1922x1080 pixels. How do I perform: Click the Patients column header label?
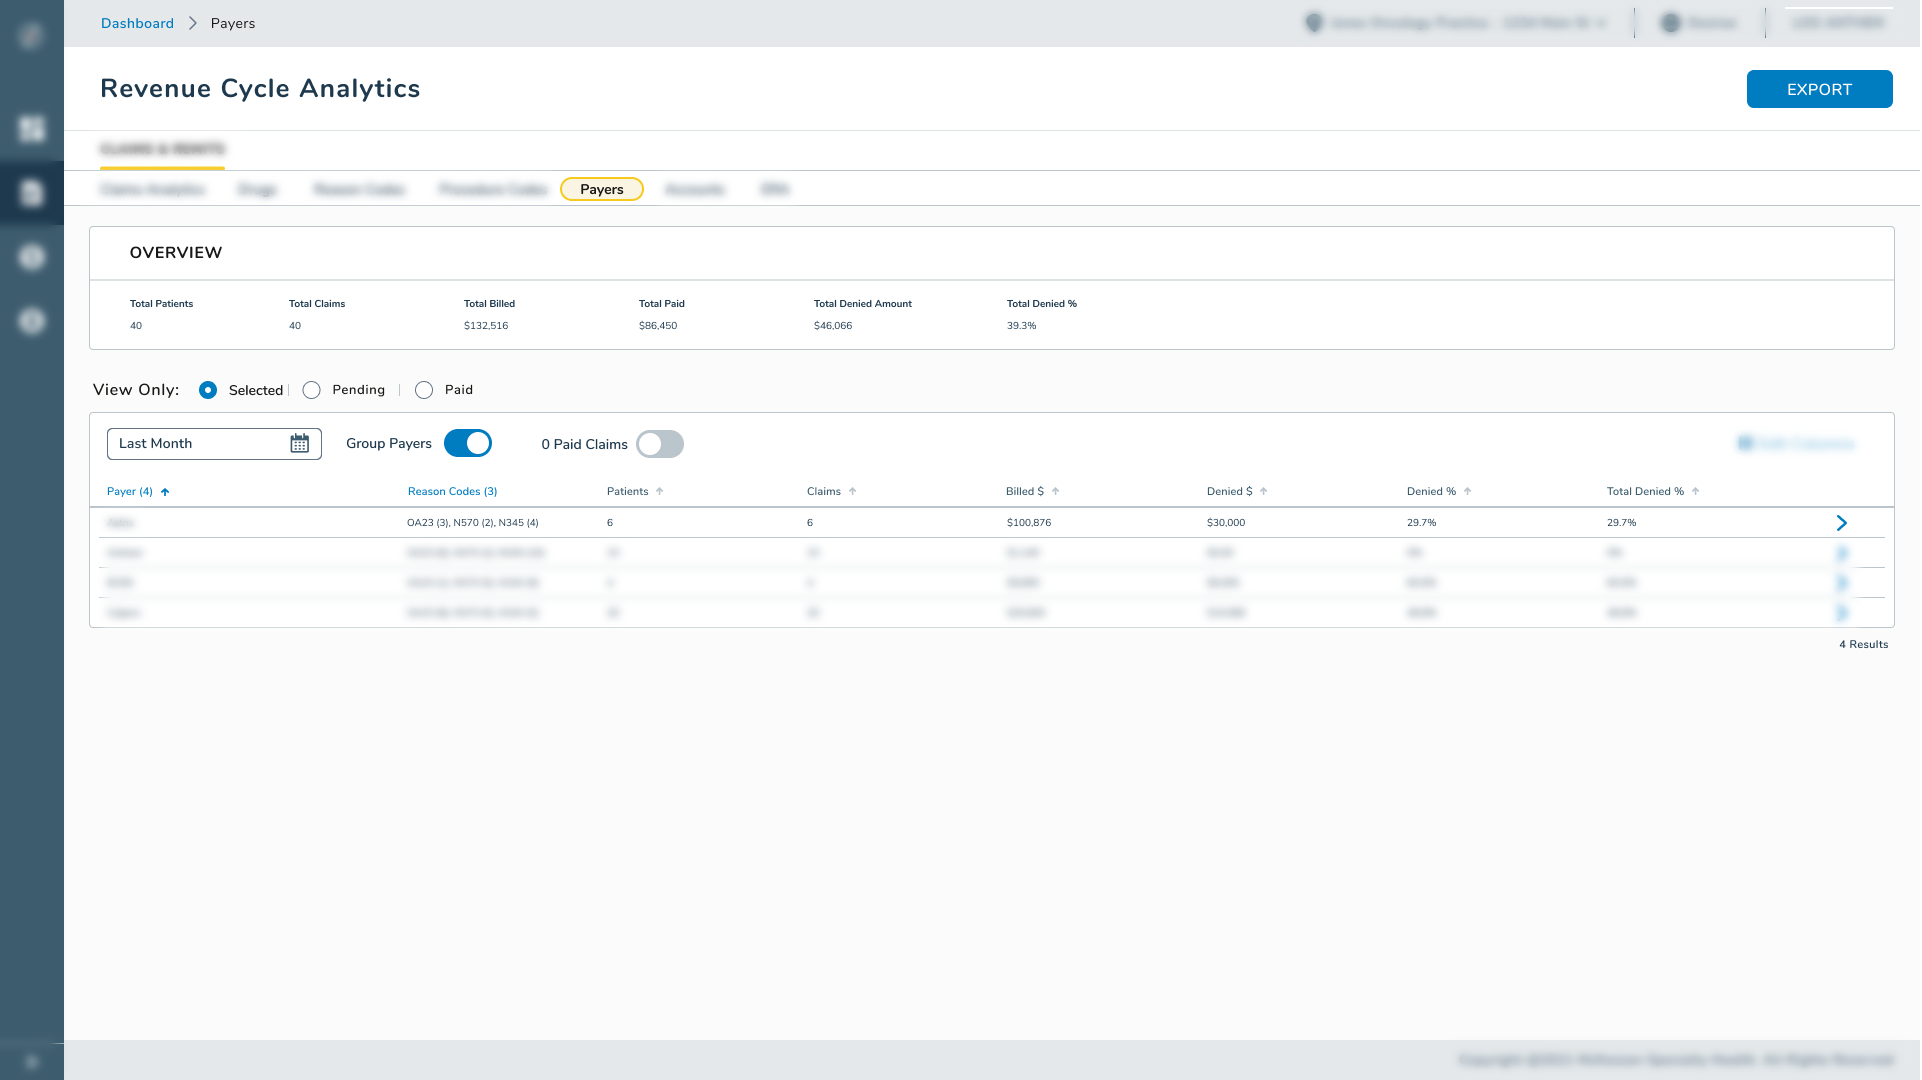click(x=628, y=492)
